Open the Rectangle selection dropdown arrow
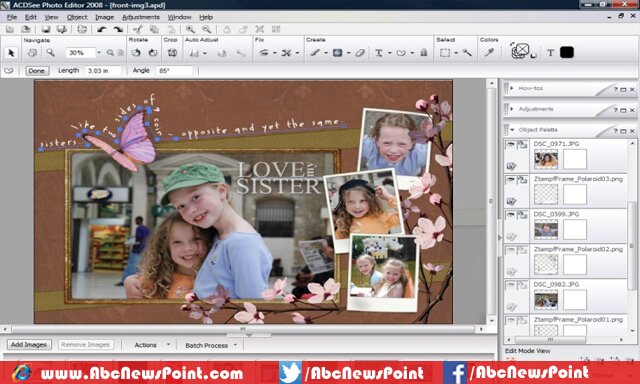 456,53
